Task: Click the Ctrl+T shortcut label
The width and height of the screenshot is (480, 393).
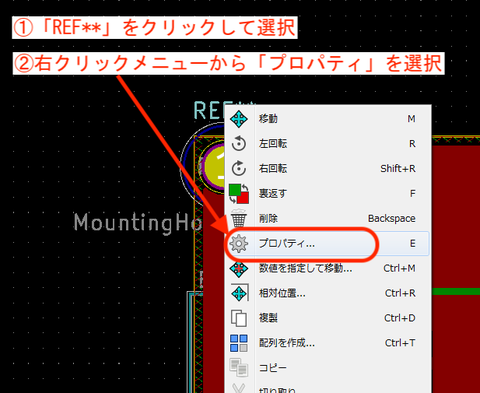Action: (x=400, y=343)
